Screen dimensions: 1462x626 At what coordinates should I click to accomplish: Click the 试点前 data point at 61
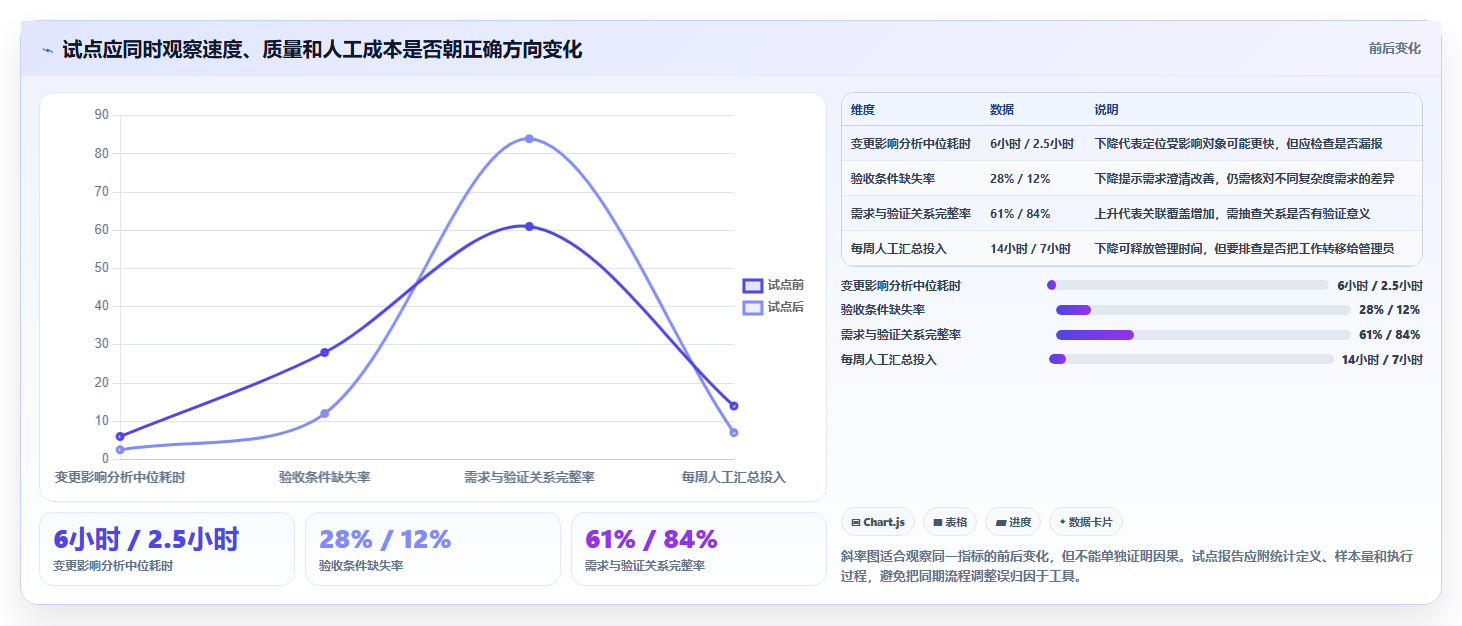[x=529, y=226]
